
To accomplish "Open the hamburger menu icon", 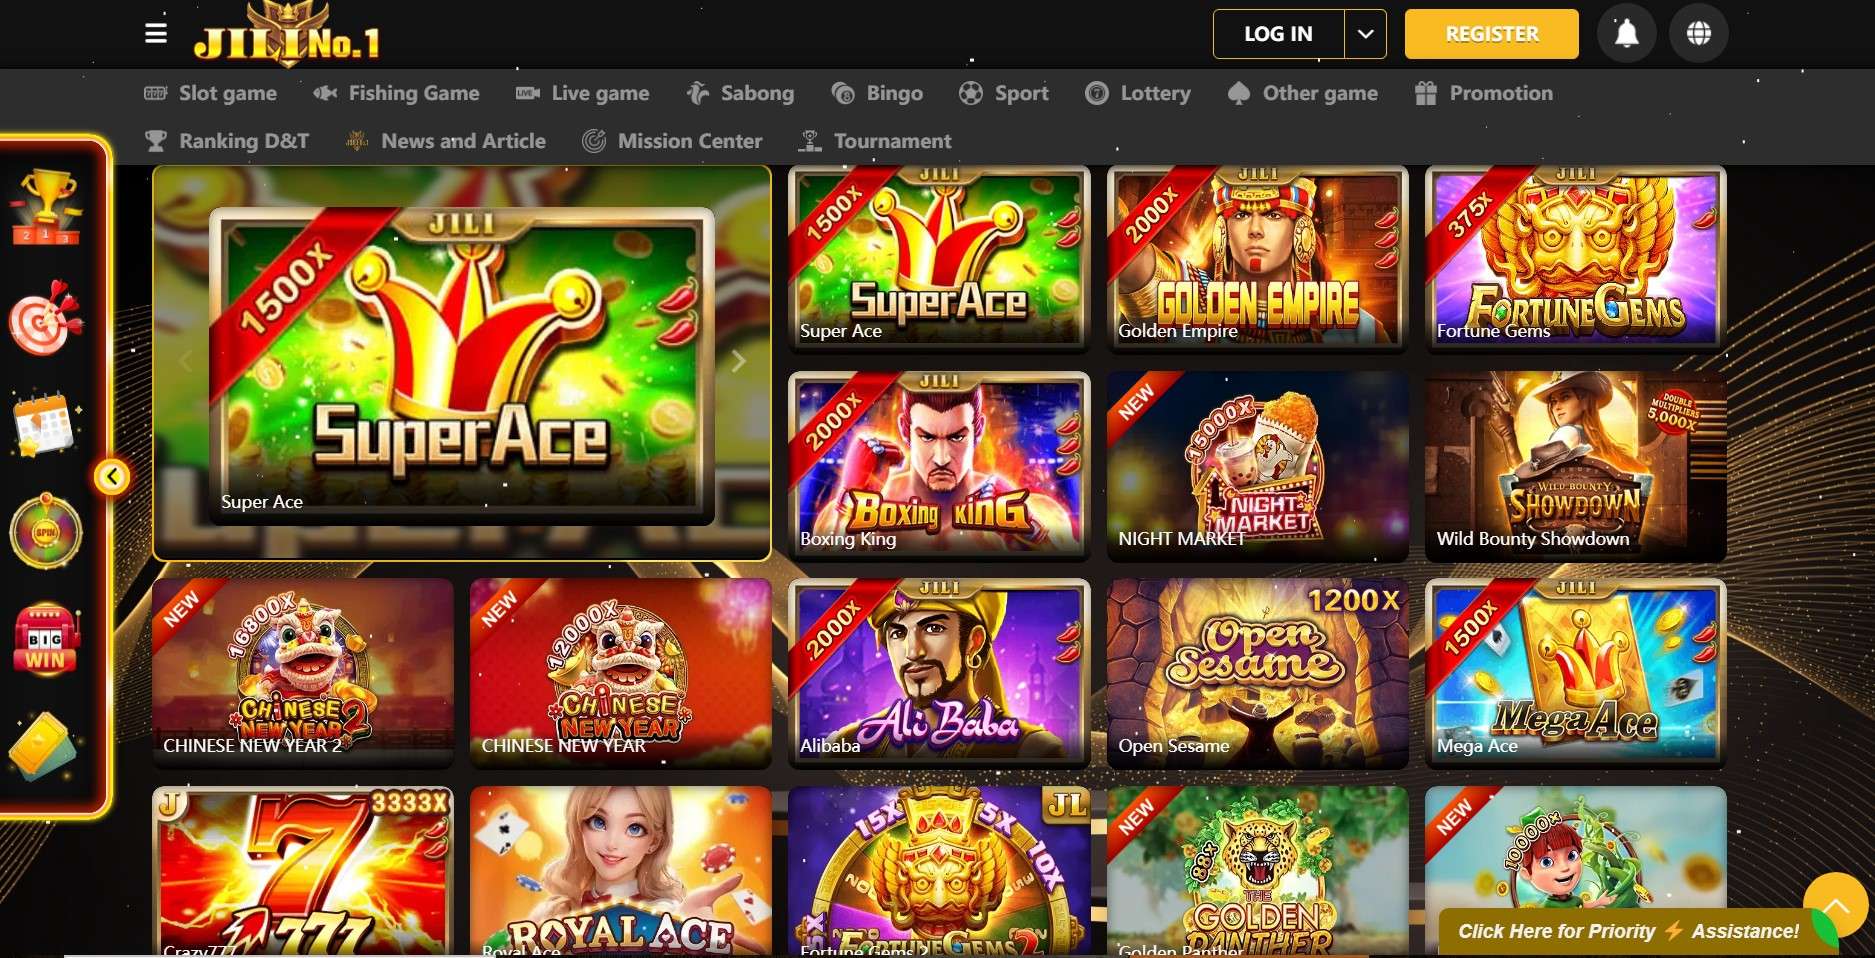I will tap(156, 33).
